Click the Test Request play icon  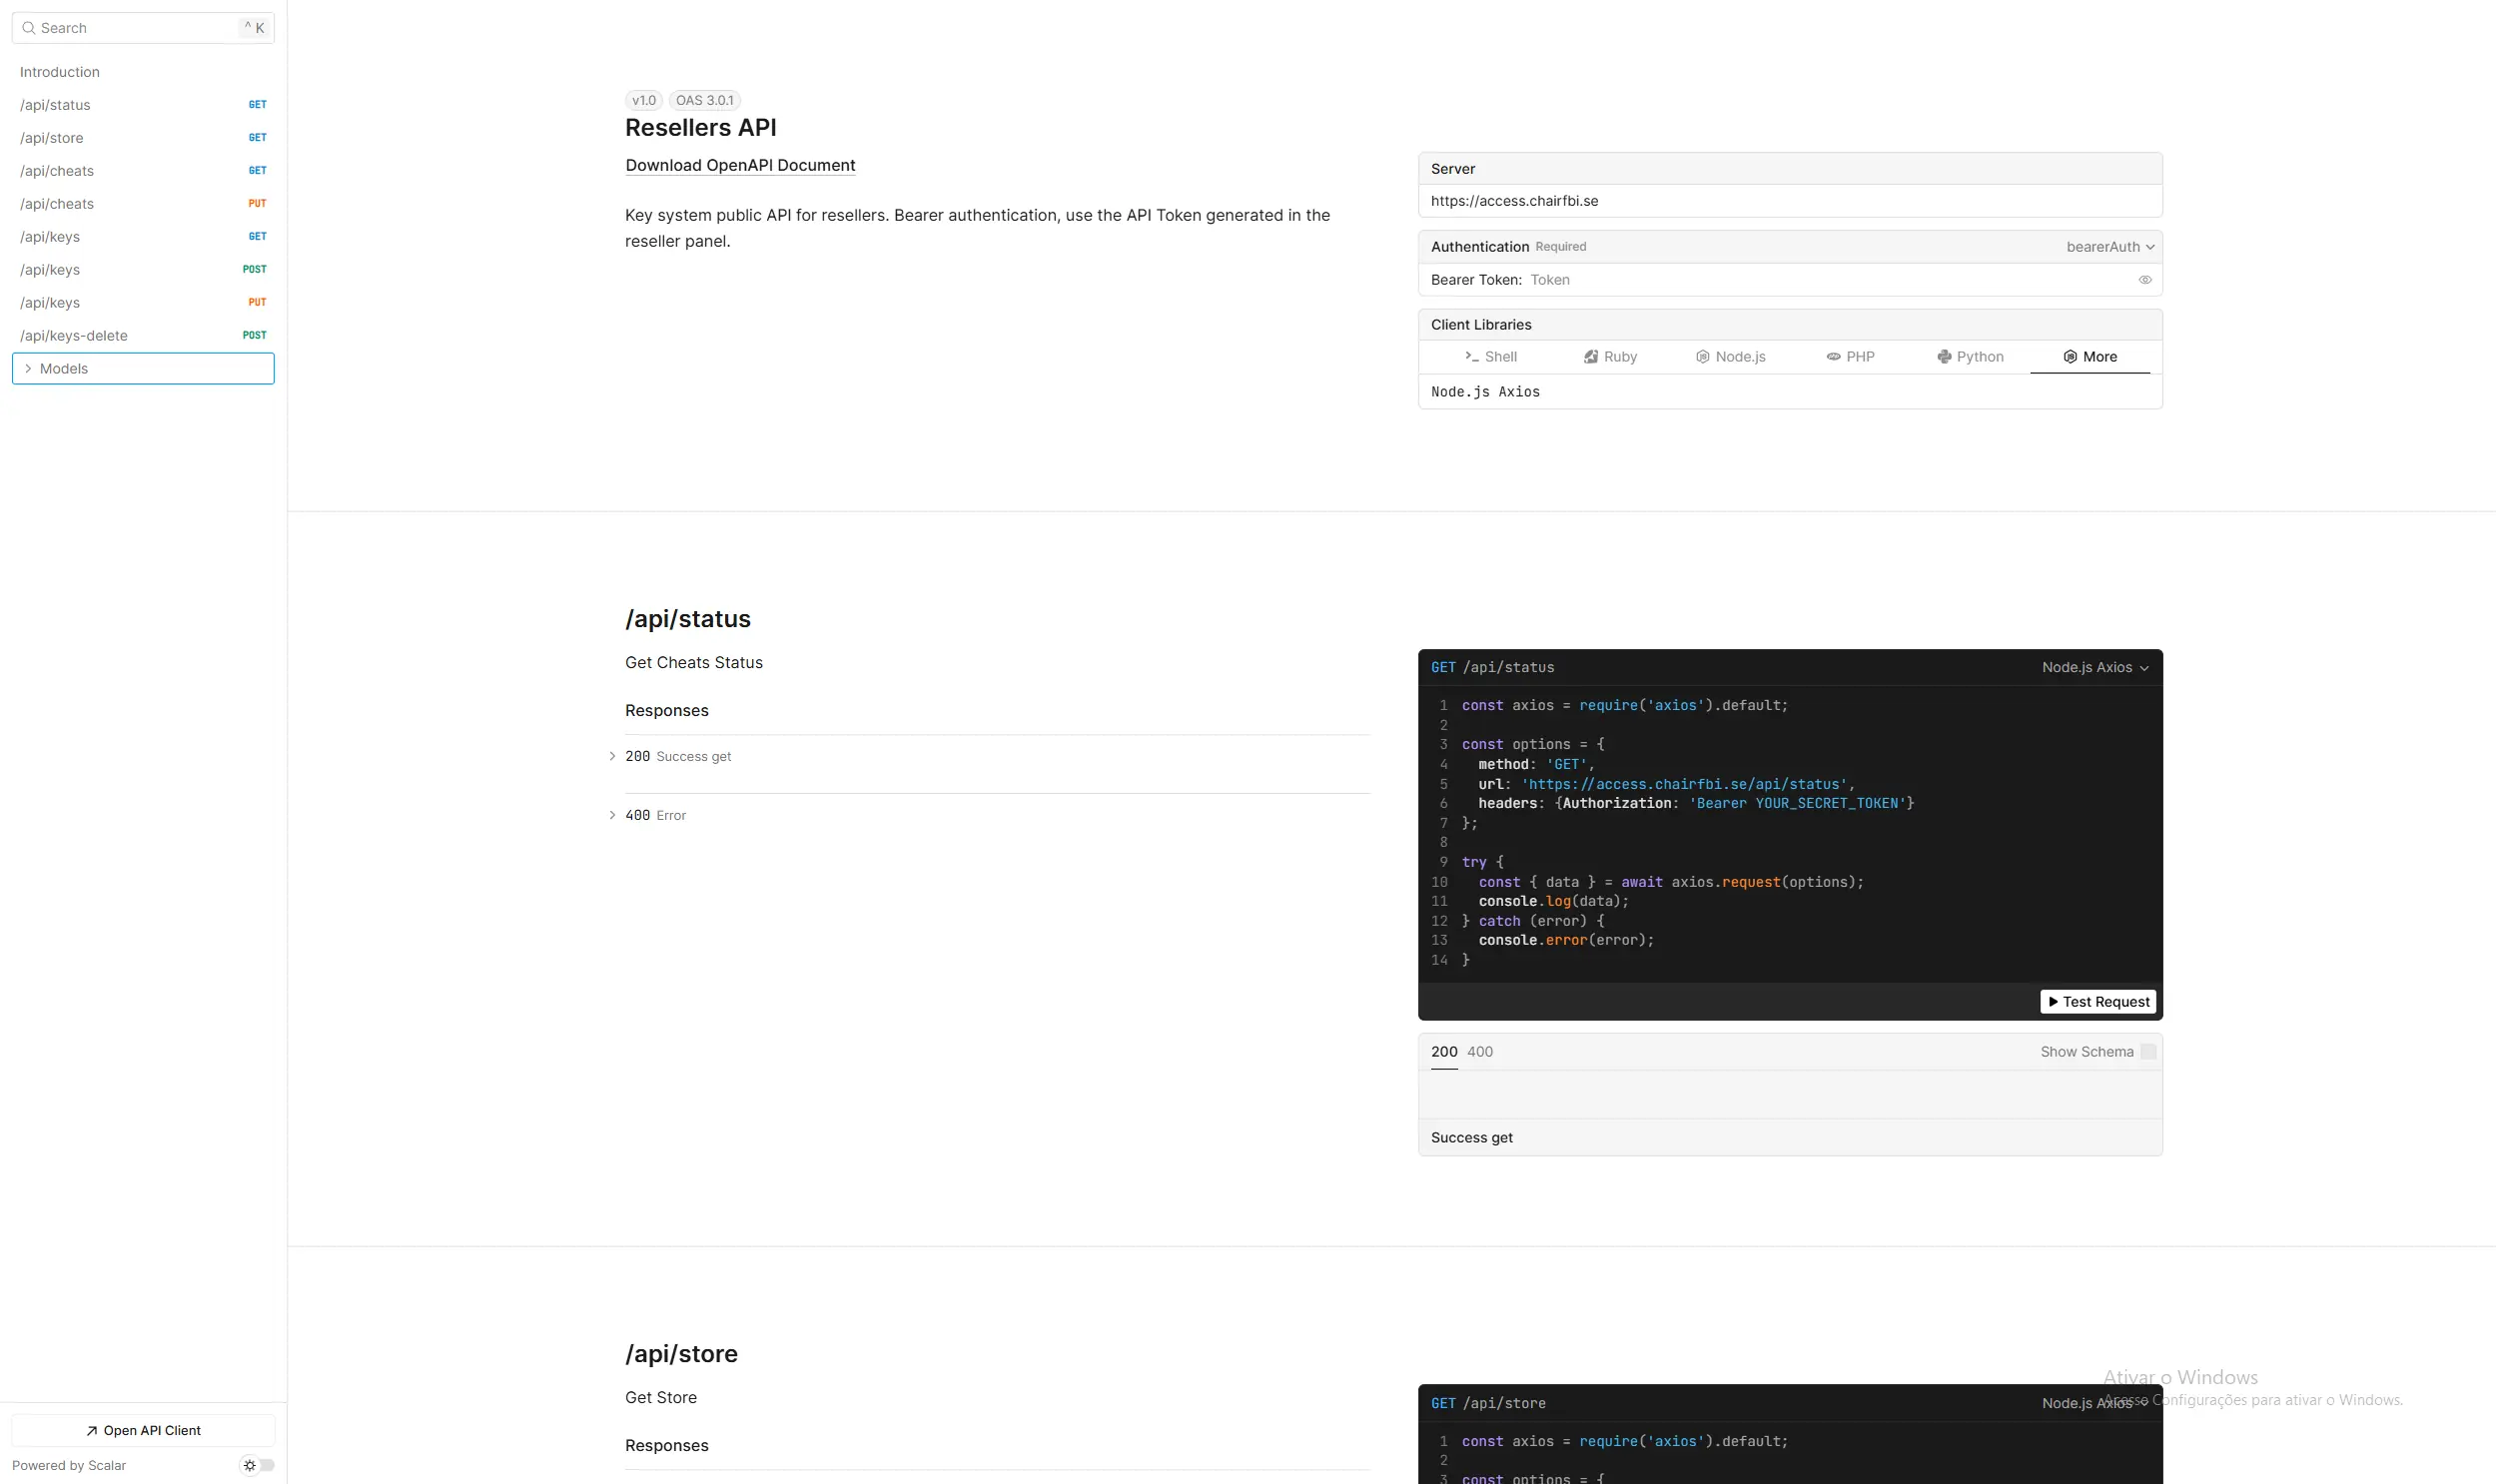pyautogui.click(x=2053, y=1001)
